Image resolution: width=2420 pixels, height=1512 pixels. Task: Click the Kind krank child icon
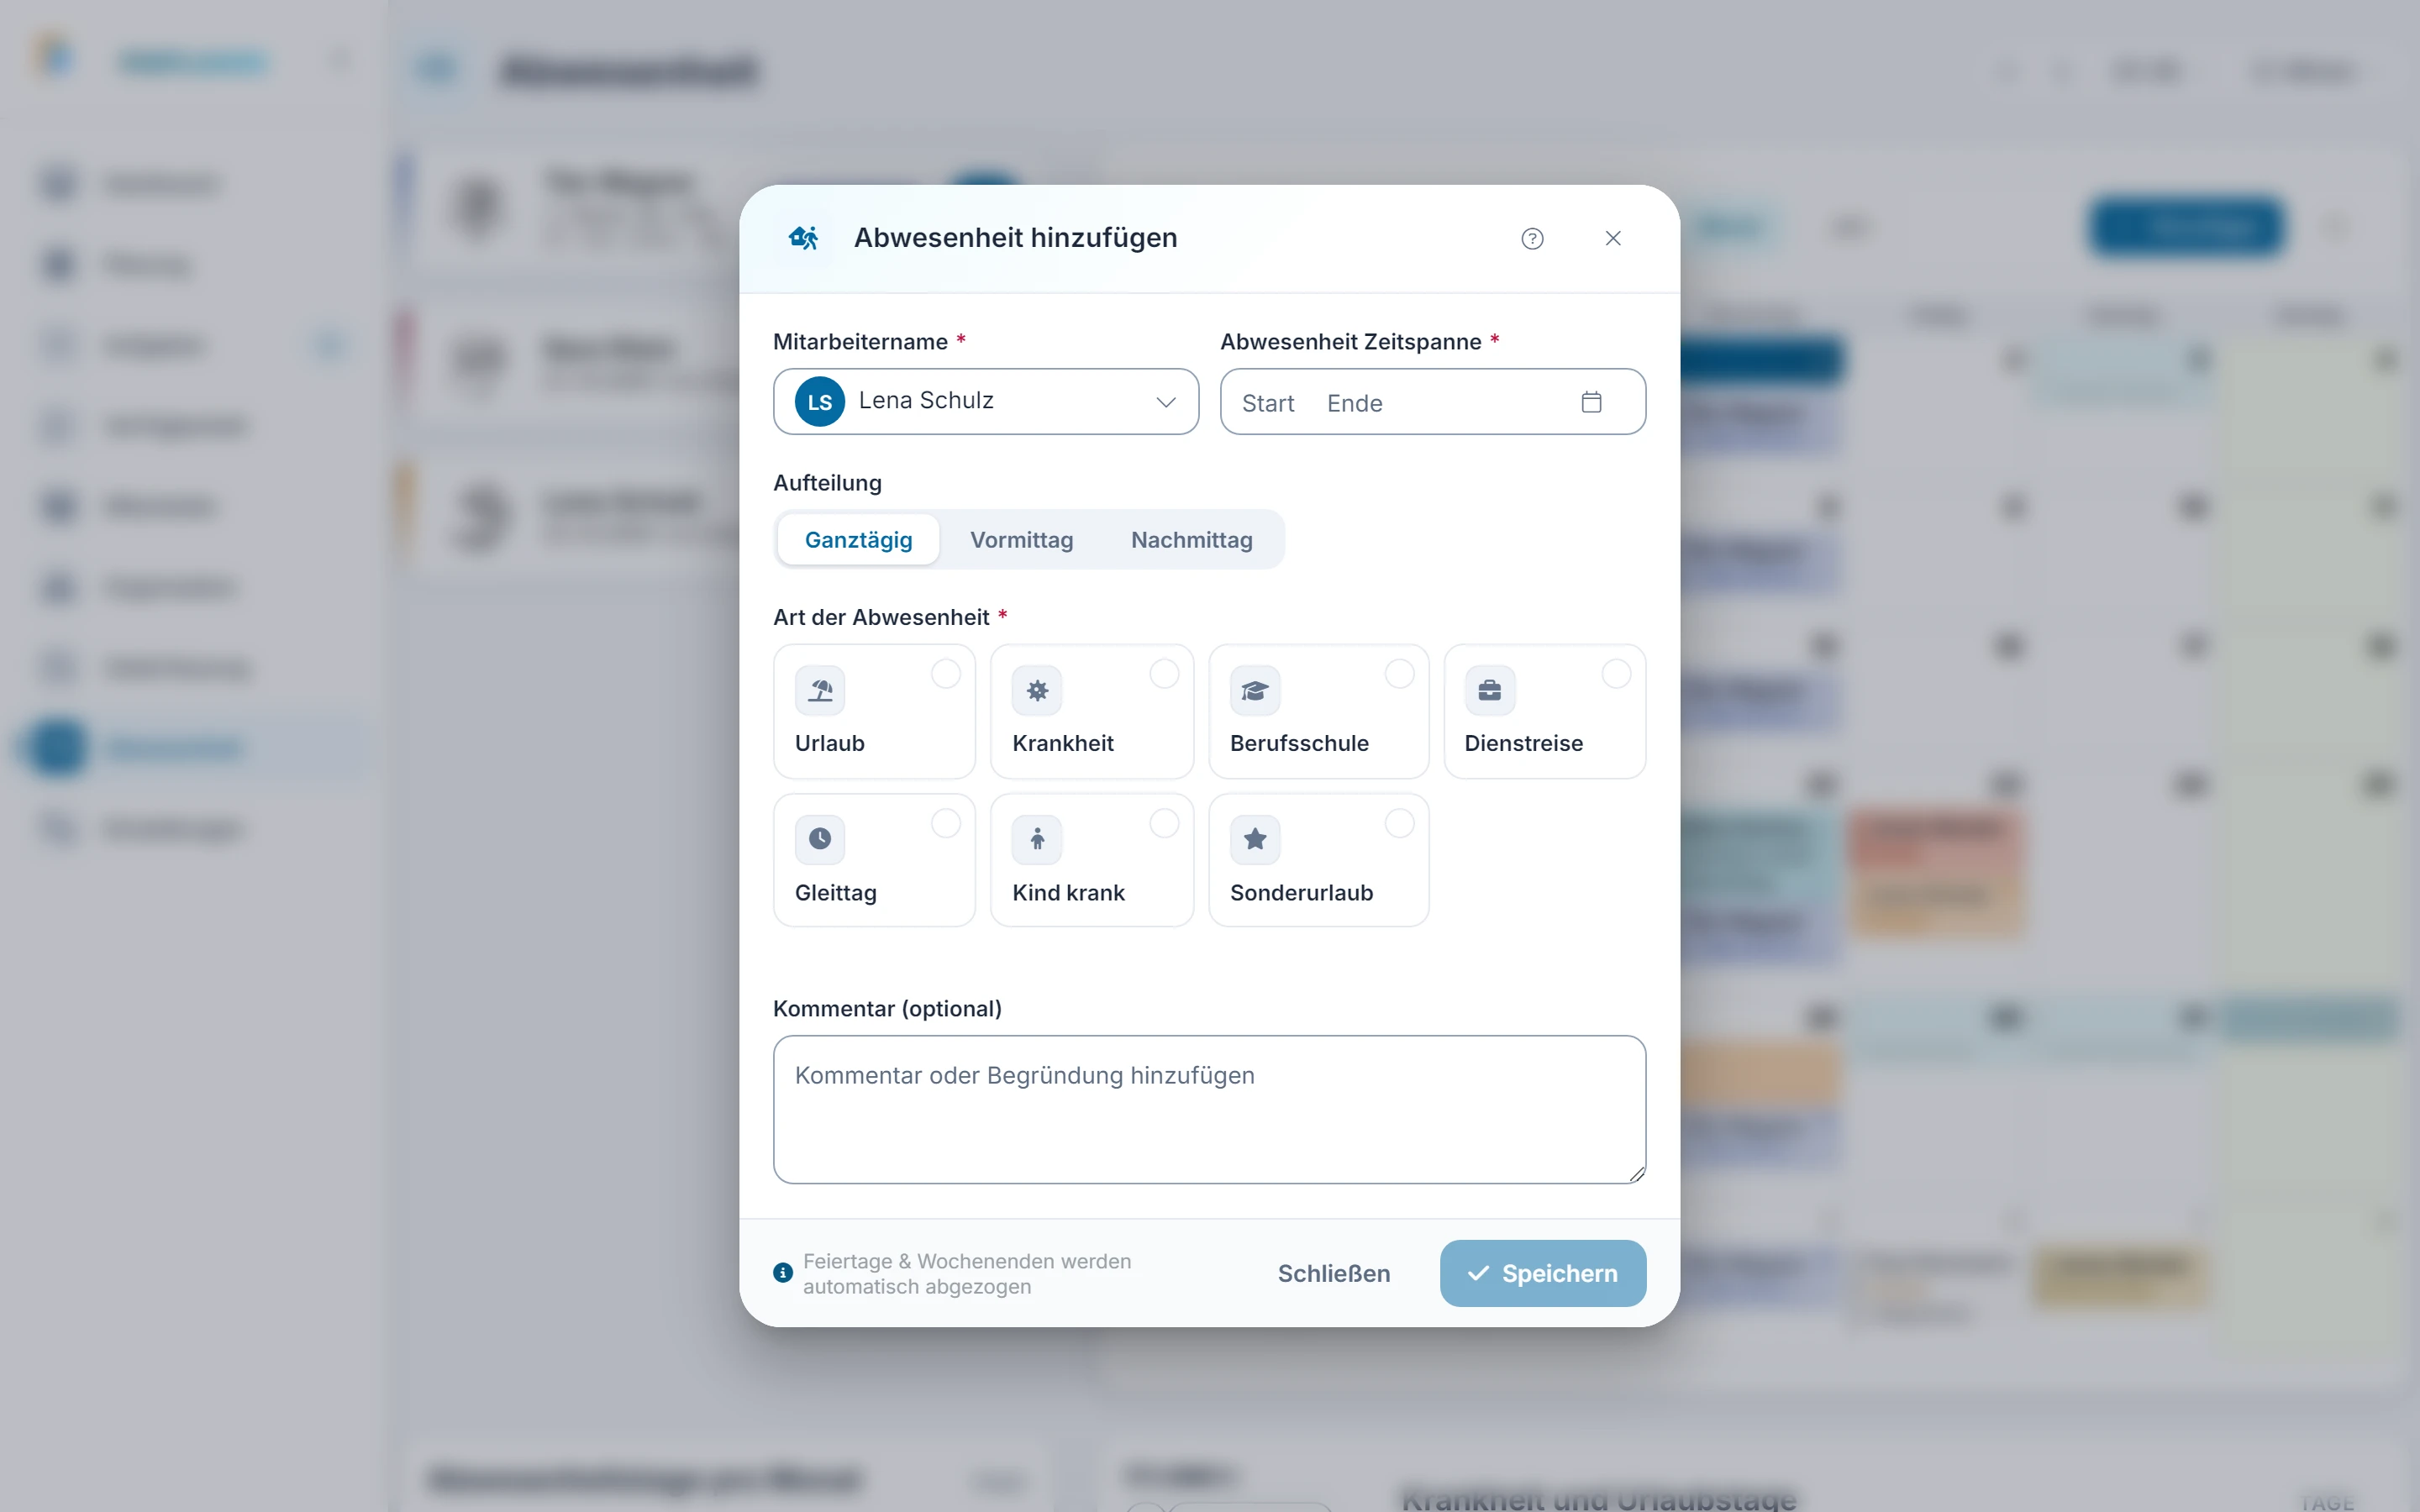[1037, 839]
